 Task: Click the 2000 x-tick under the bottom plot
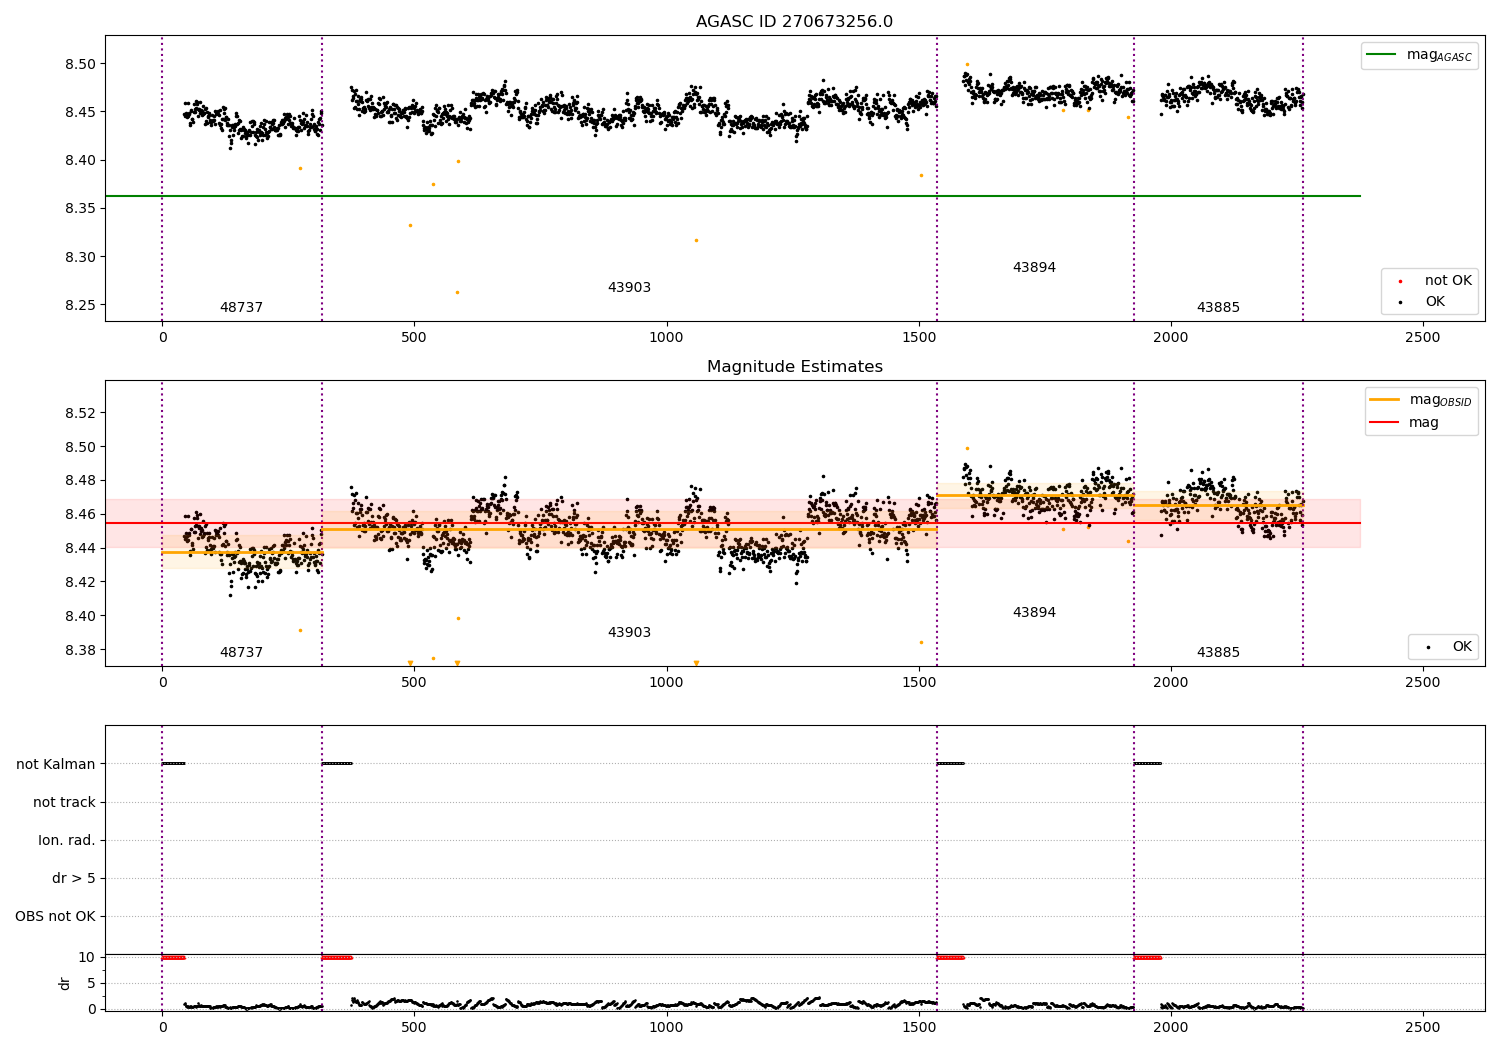coord(1170,1027)
